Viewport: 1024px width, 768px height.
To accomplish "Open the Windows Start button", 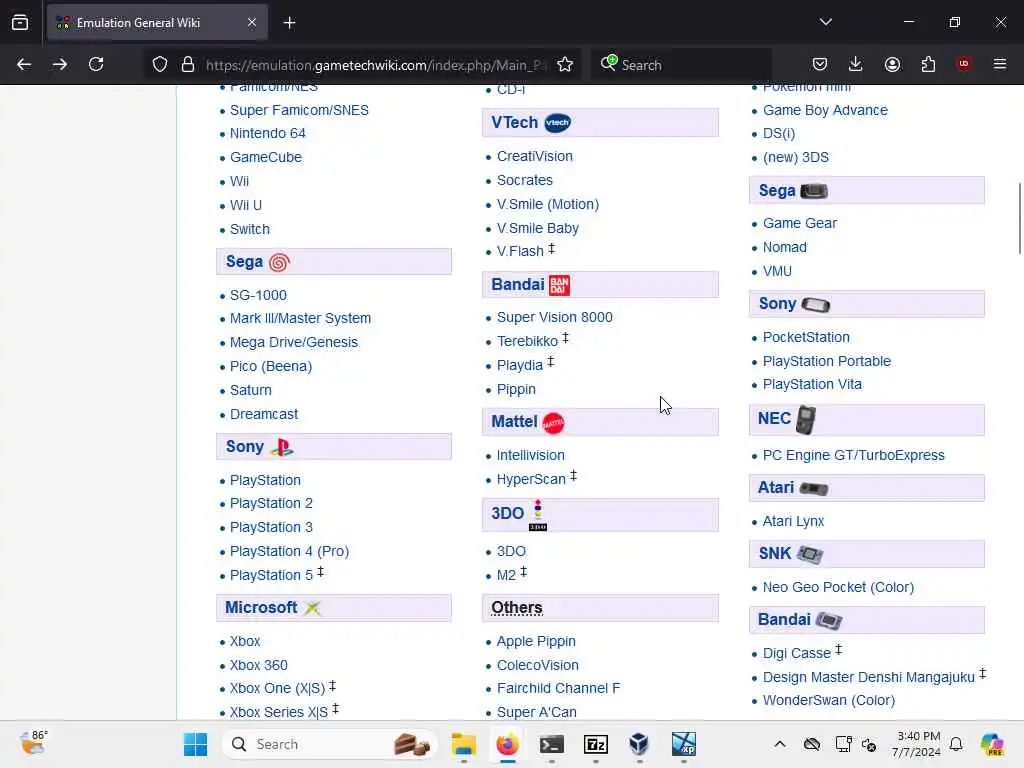I will 195,744.
